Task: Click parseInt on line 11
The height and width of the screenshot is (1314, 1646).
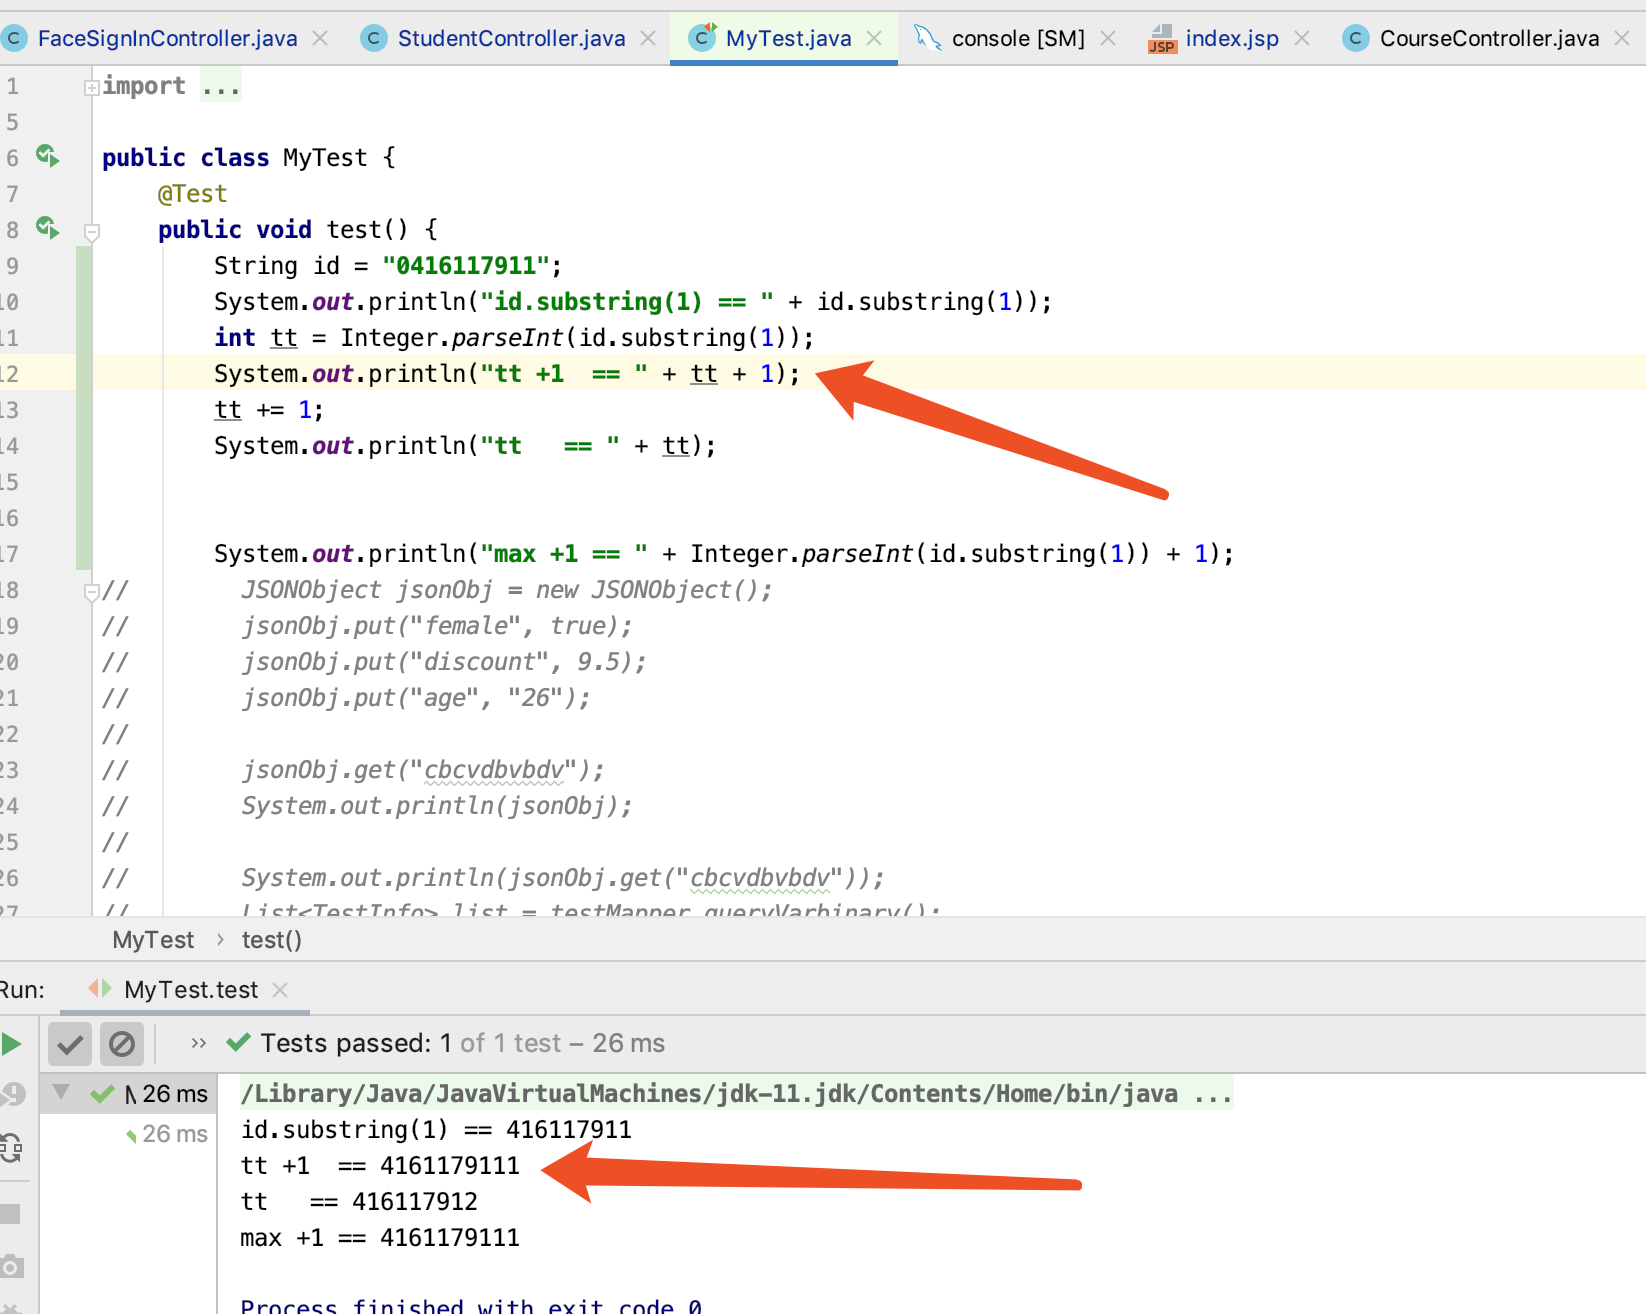Action: point(508,338)
